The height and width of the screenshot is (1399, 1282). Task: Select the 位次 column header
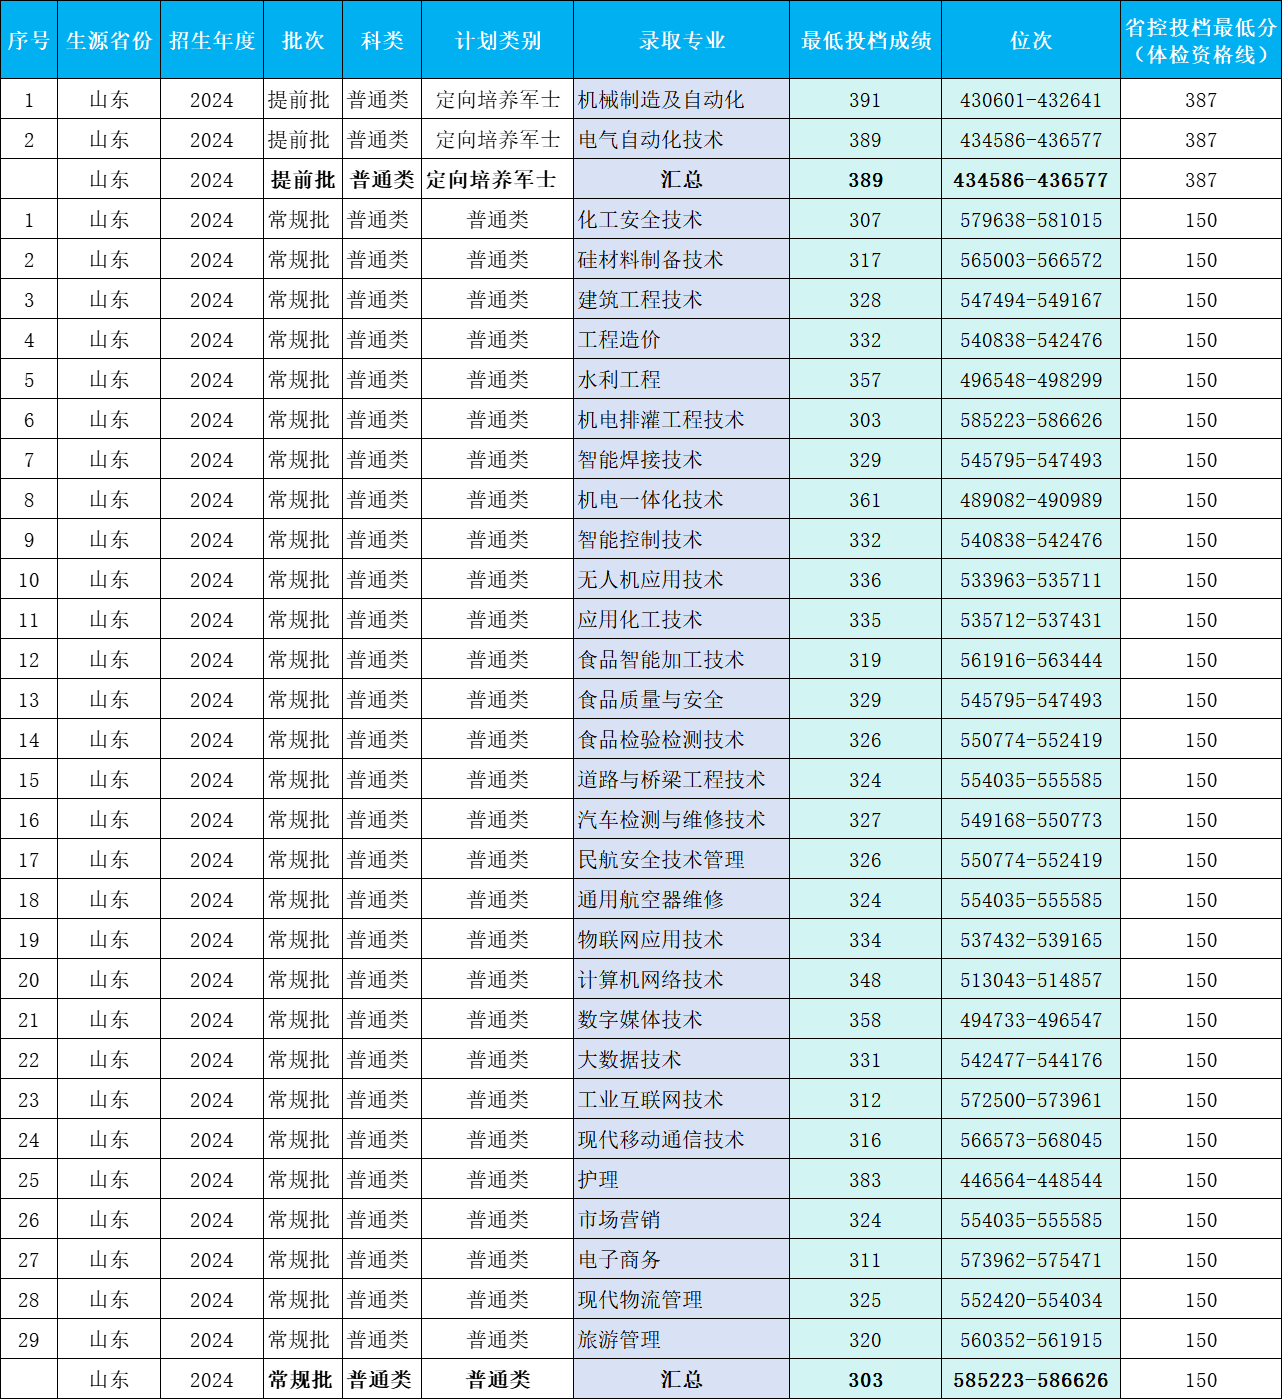point(1030,40)
